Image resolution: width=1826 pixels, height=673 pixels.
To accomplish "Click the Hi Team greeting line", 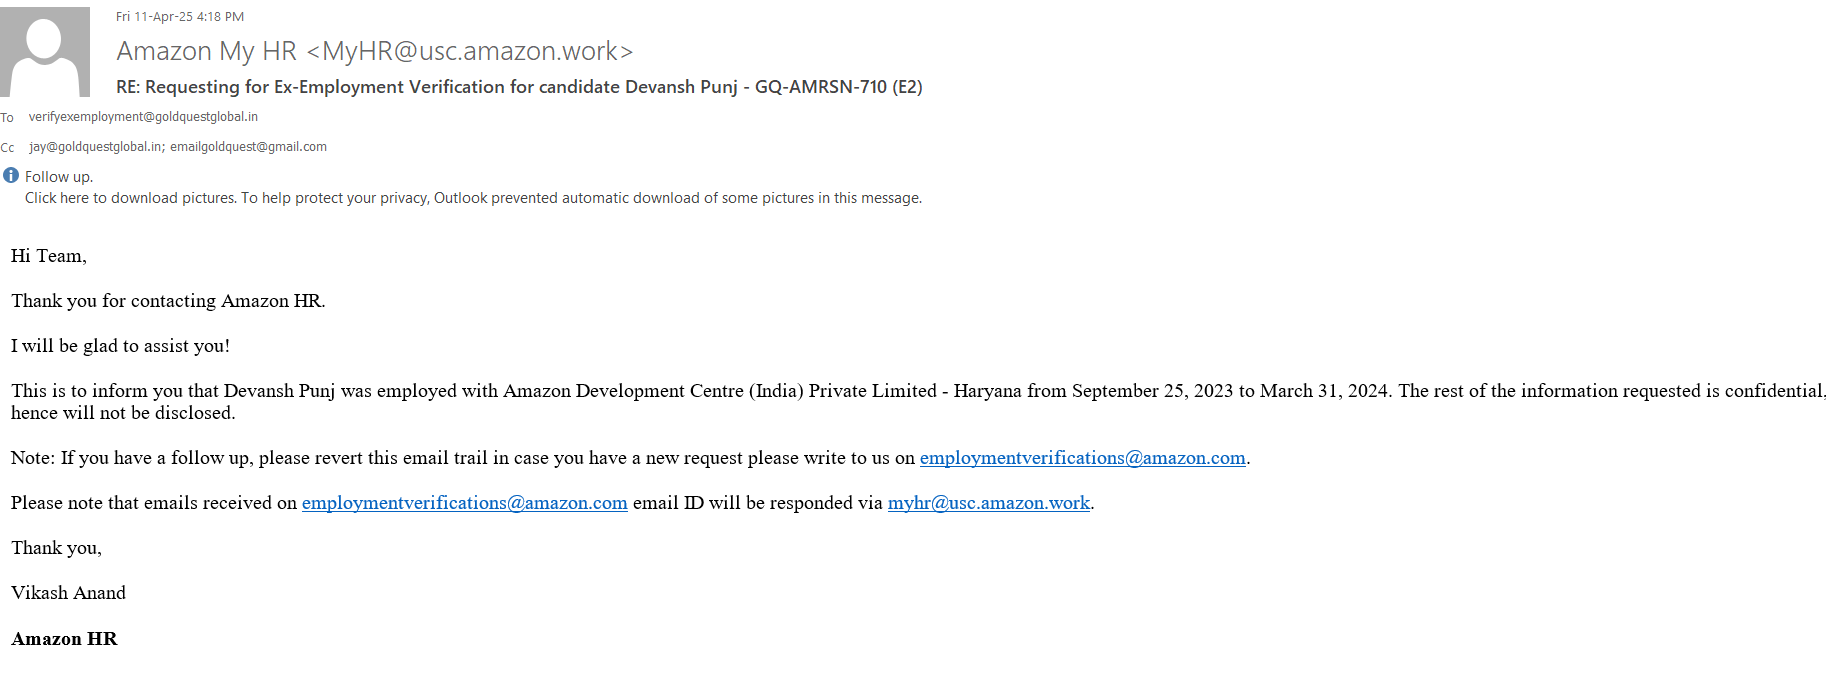I will point(49,256).
